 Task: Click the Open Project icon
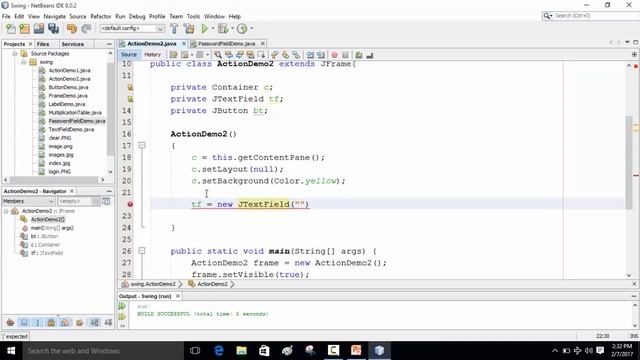pos(39,29)
